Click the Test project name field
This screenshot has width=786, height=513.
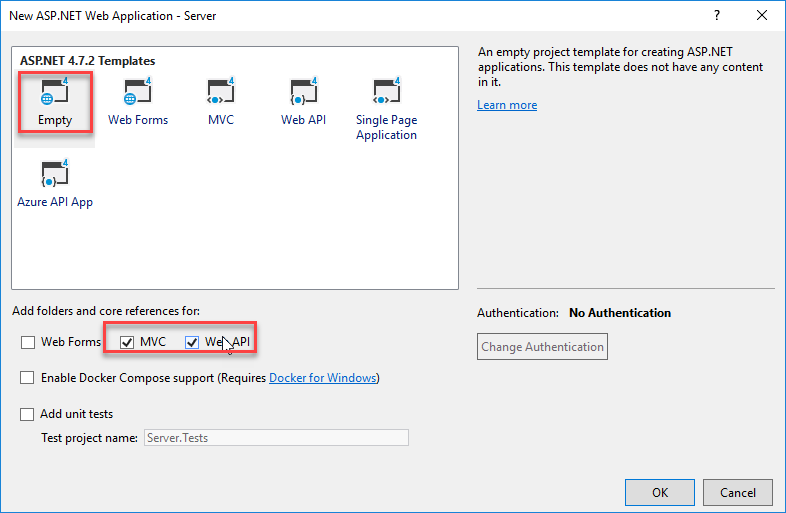[276, 438]
